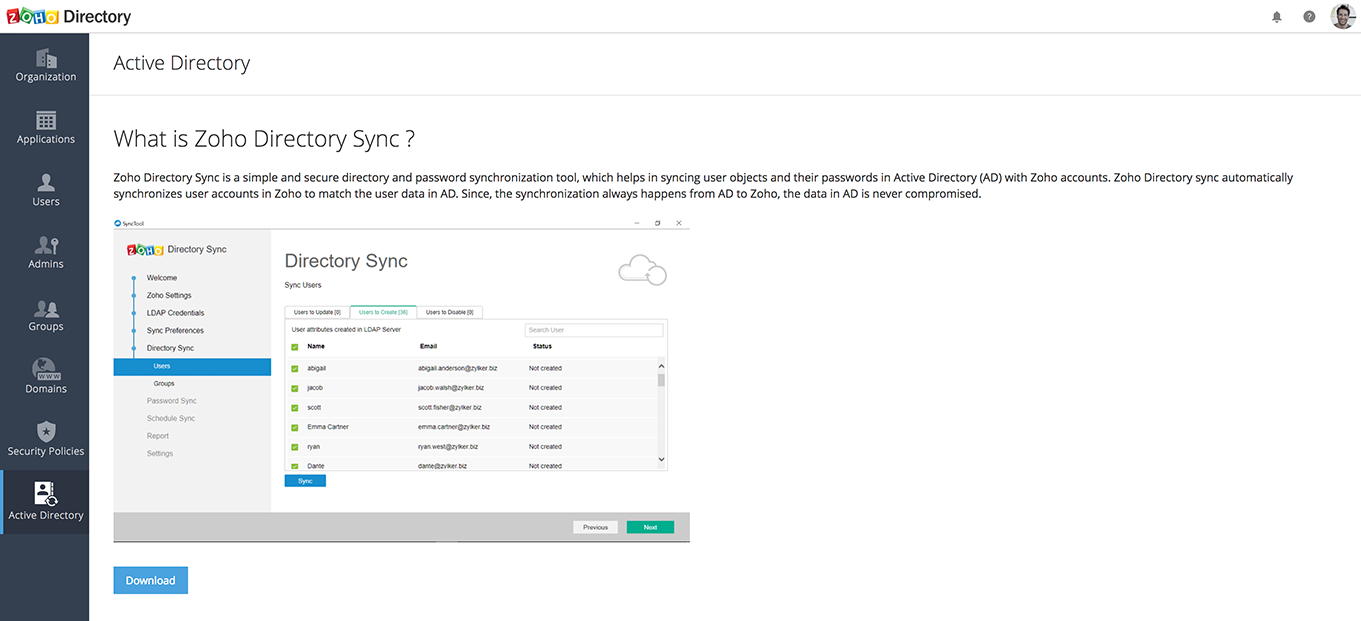Uncheck the Dante user checkbox
Screen dimensions: 1361x621
pyautogui.click(x=295, y=466)
